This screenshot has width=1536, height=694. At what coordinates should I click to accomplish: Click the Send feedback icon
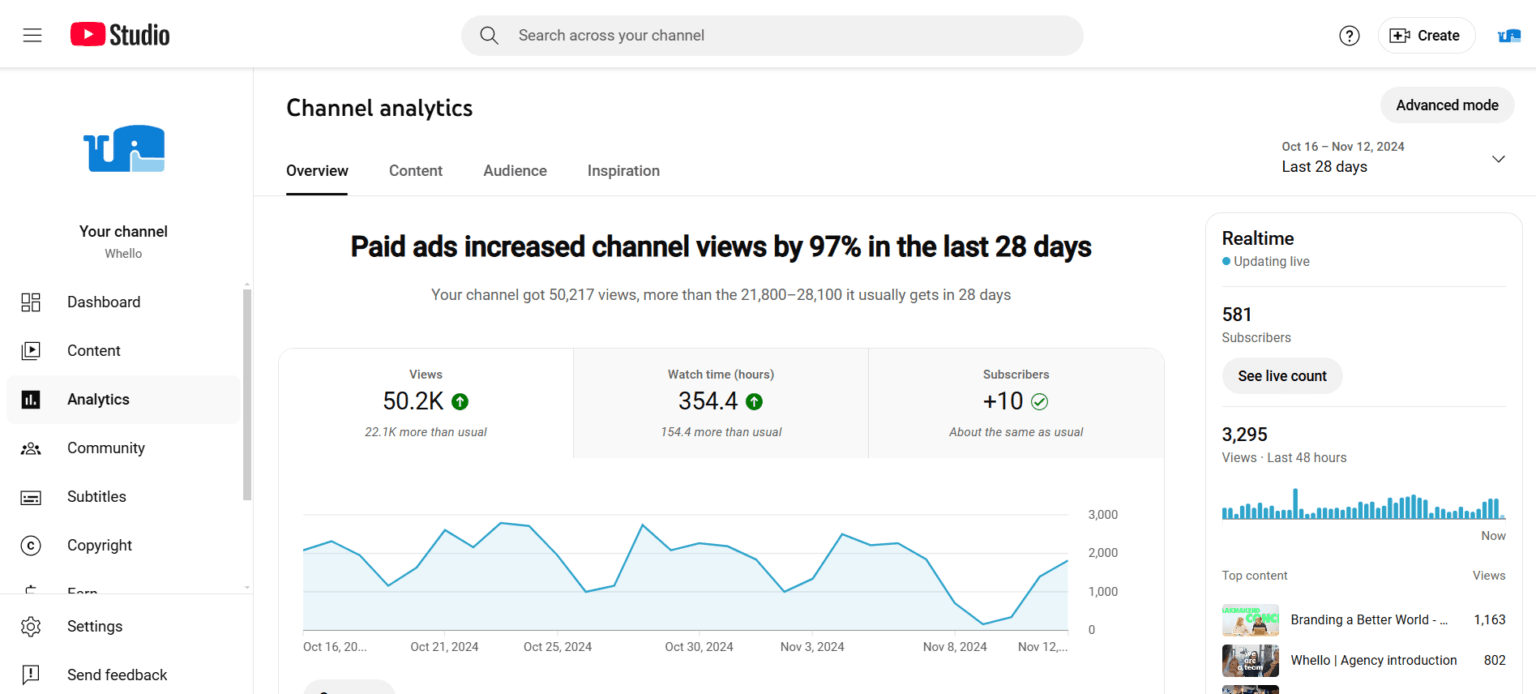tap(31, 675)
